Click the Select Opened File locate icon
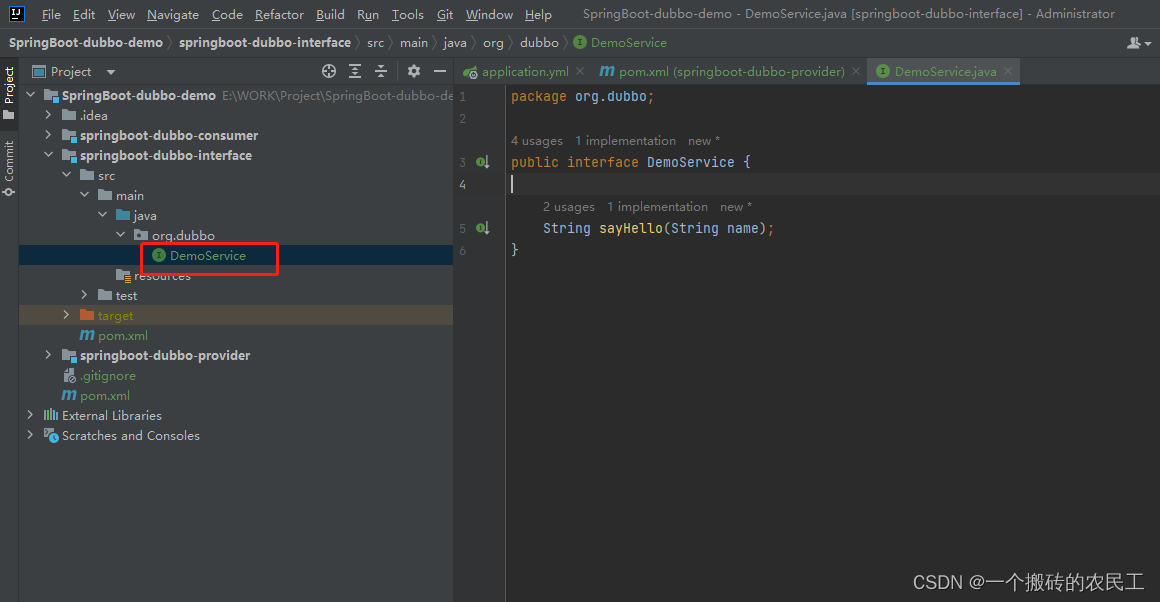This screenshot has height=602, width=1160. 329,71
